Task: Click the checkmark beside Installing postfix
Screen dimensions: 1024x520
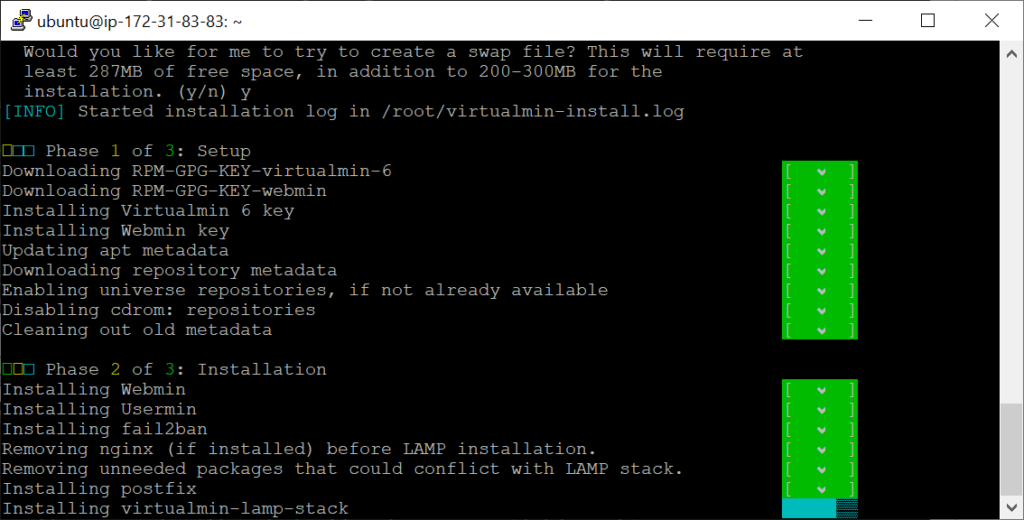Action: tap(820, 489)
